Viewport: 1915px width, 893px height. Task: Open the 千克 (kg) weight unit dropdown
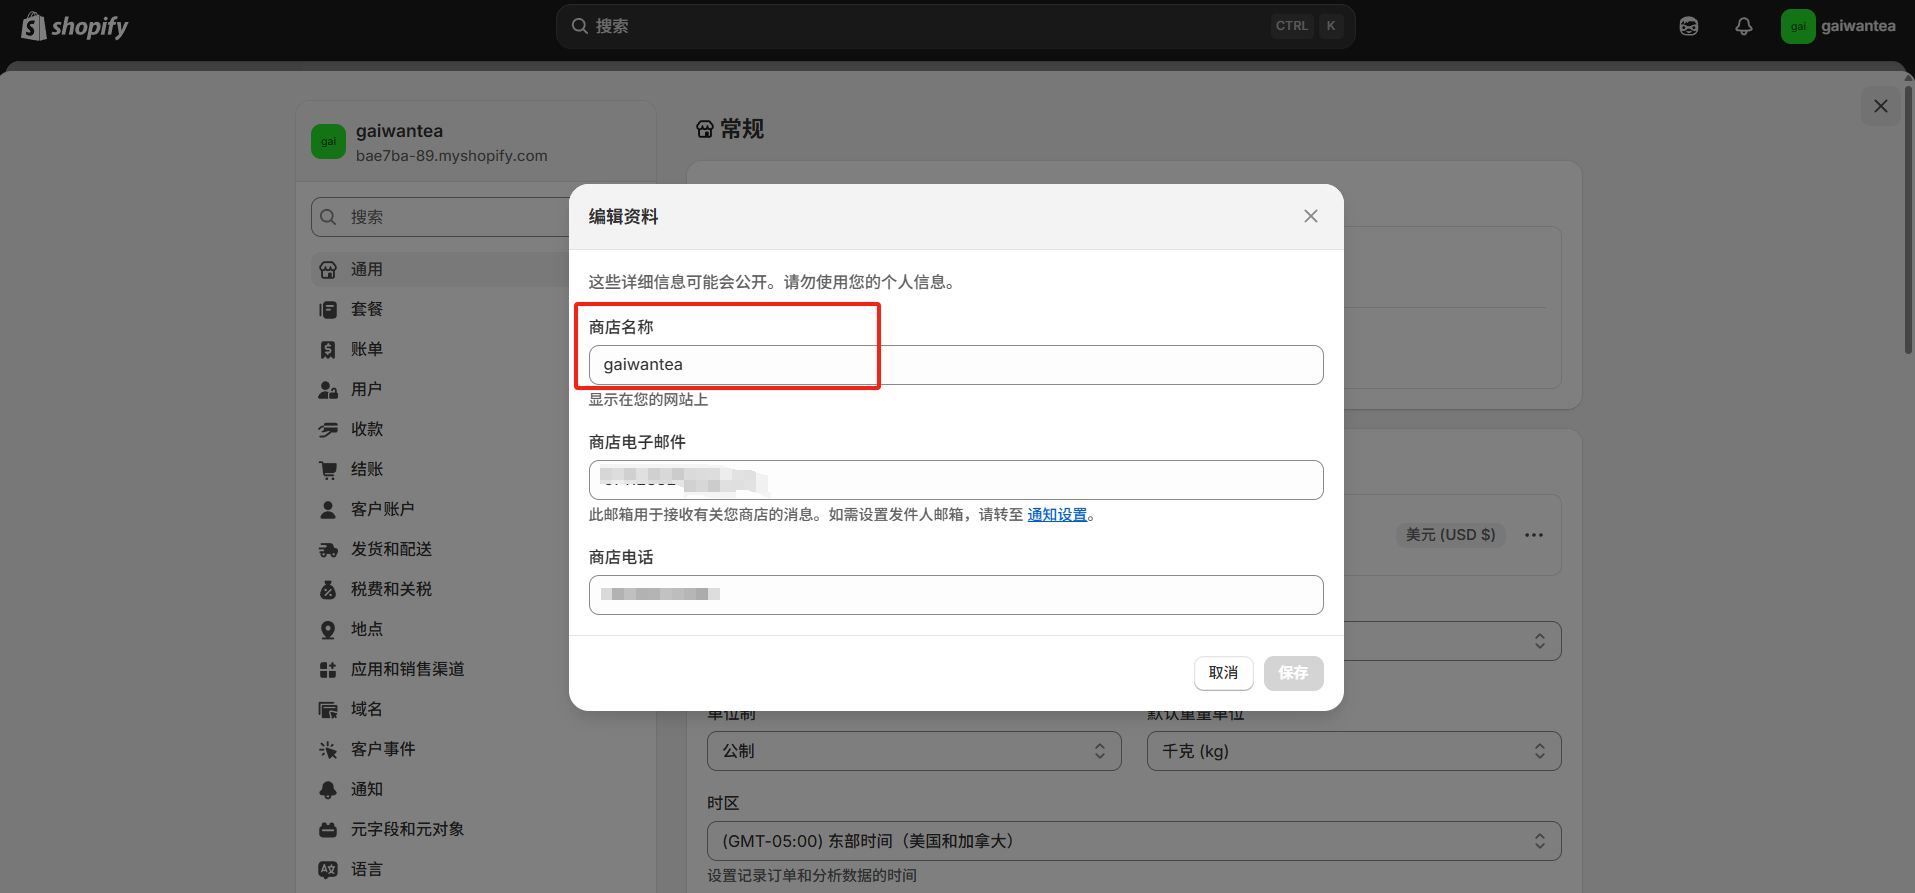click(x=1354, y=751)
